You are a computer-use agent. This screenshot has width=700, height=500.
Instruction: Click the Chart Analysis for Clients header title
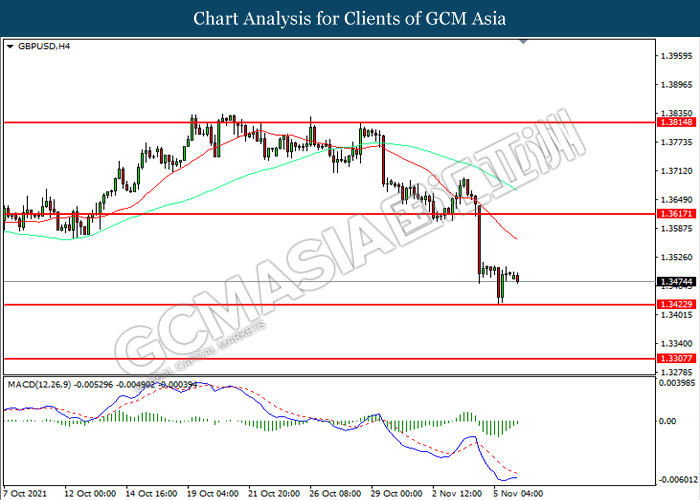pyautogui.click(x=350, y=19)
